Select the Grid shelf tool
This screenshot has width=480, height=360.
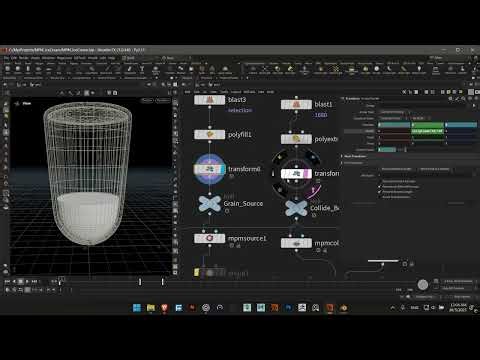click(49, 70)
